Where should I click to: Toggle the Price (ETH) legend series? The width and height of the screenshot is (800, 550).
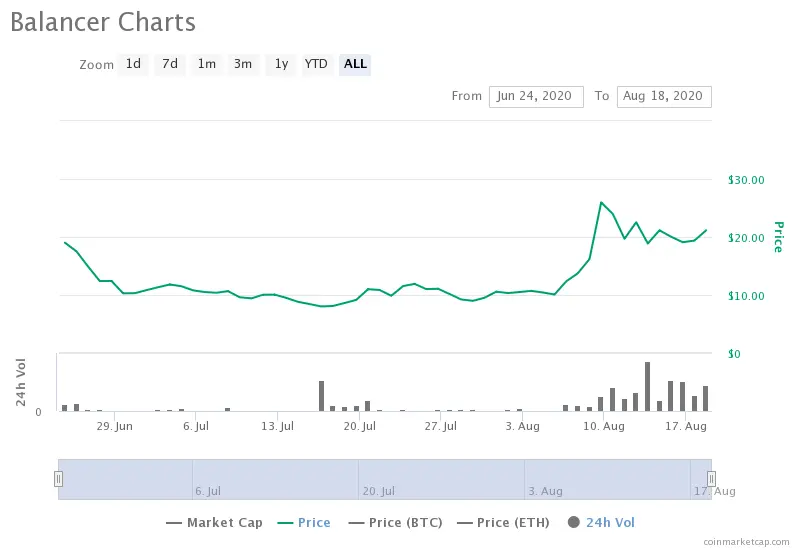[503, 522]
